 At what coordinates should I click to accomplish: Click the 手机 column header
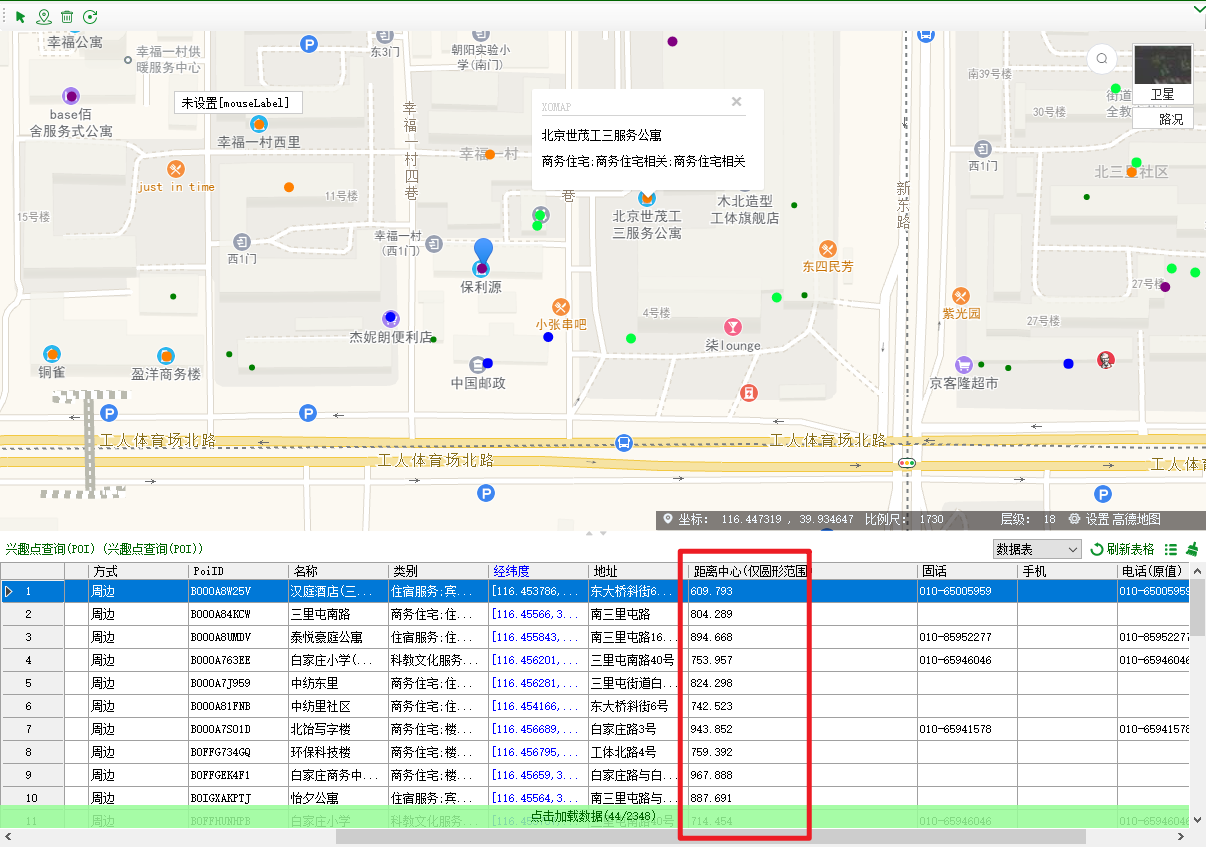point(1068,571)
